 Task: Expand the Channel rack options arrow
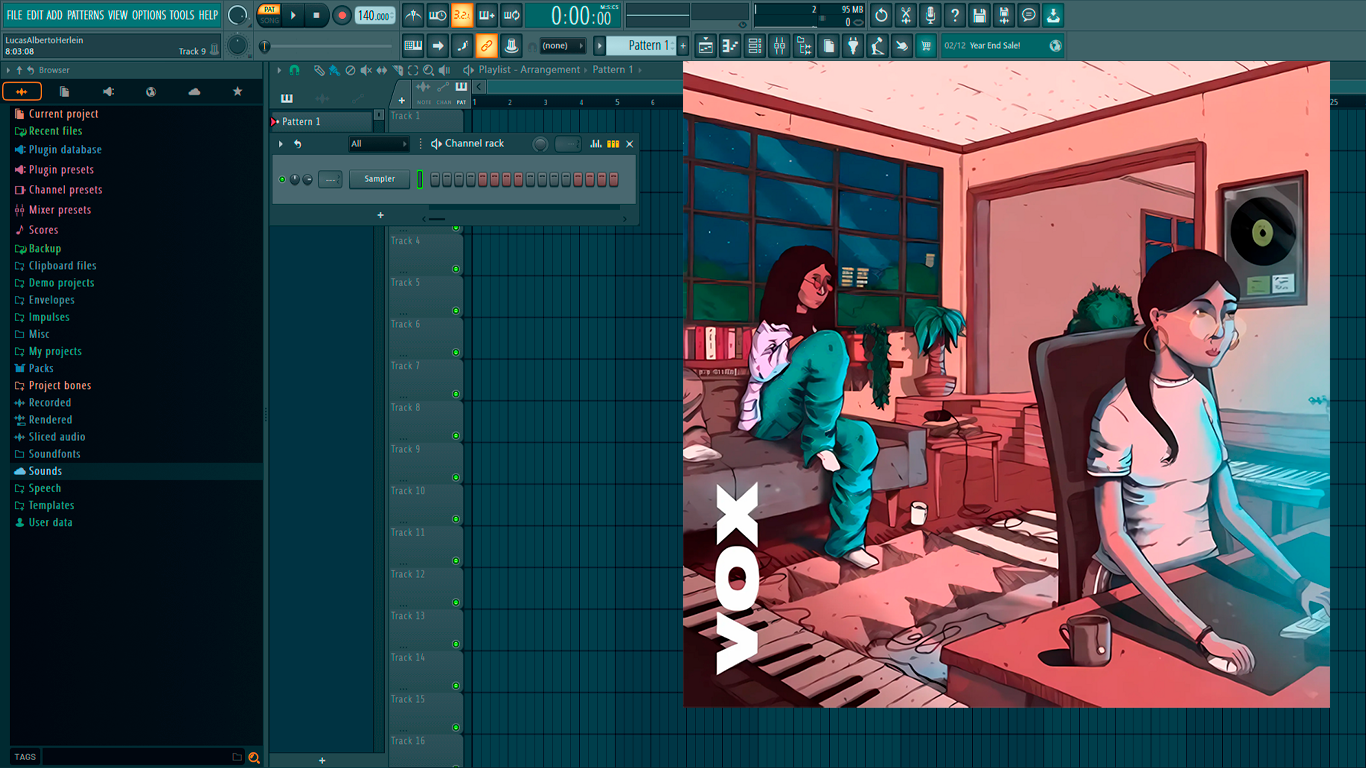click(x=281, y=143)
